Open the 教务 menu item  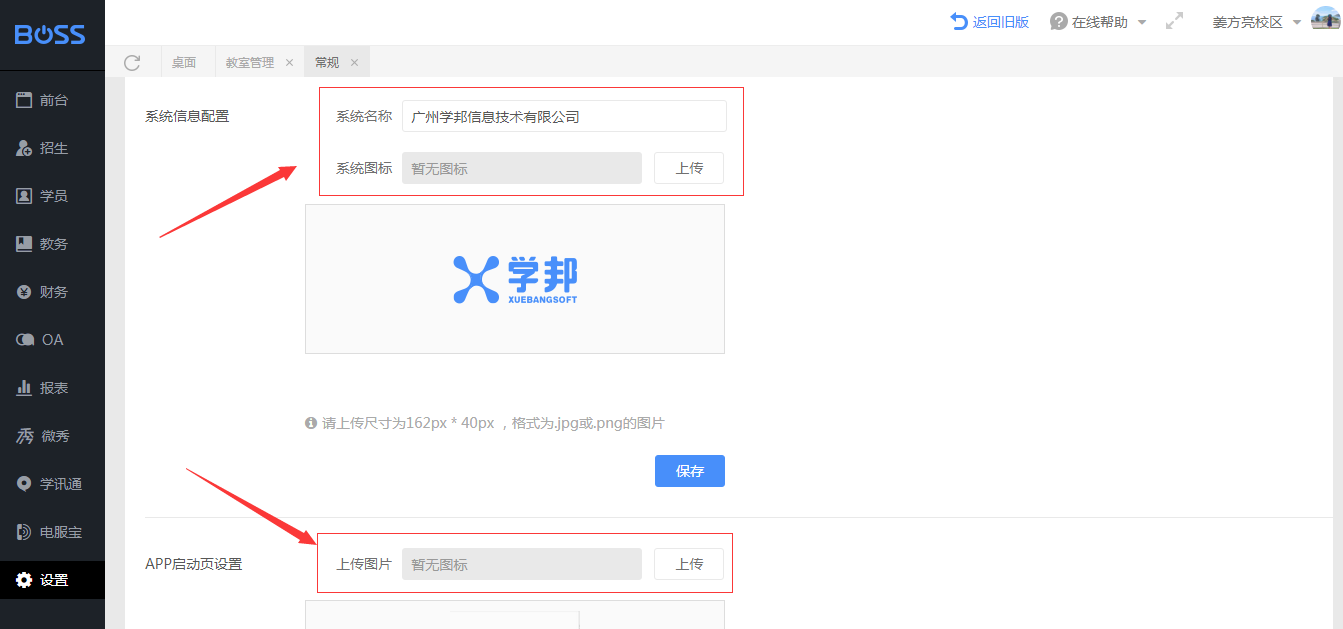[x=52, y=244]
